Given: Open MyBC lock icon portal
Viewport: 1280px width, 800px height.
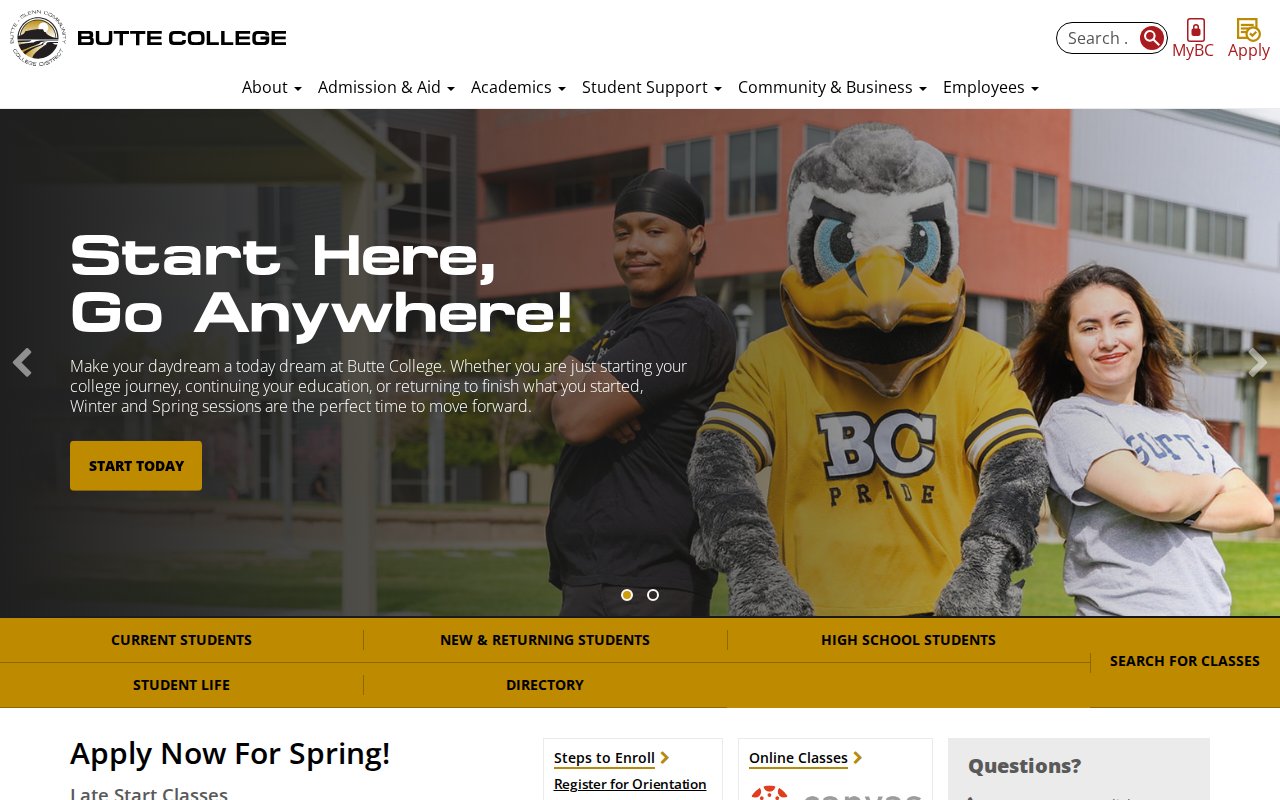Looking at the screenshot, I should [x=1195, y=29].
